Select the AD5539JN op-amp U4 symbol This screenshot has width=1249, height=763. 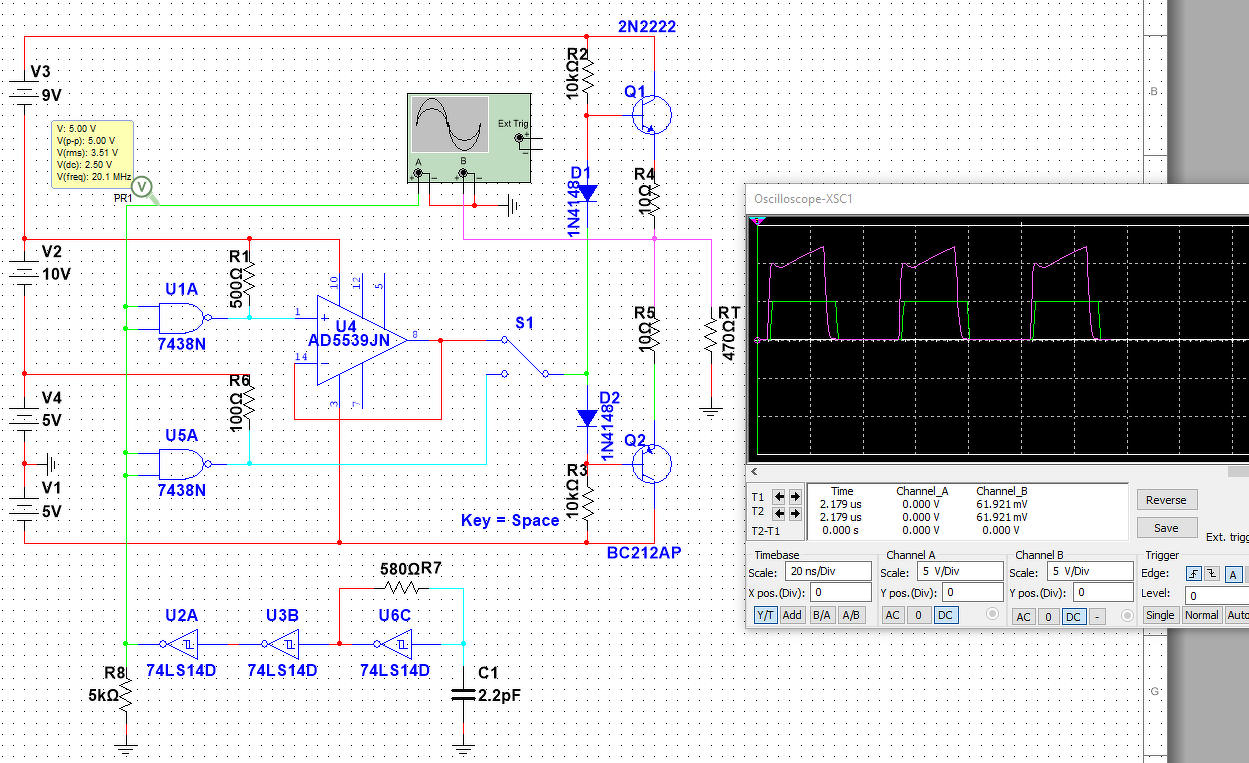360,340
